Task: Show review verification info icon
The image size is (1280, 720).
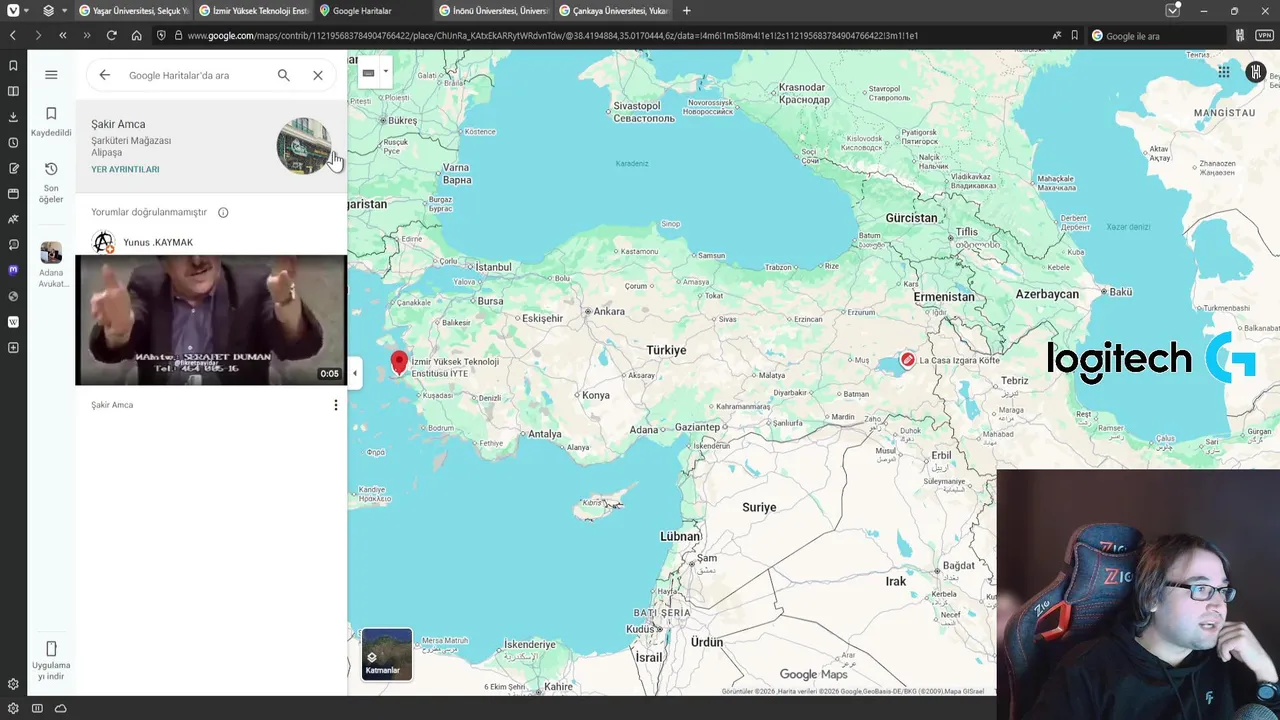Action: click(x=223, y=212)
